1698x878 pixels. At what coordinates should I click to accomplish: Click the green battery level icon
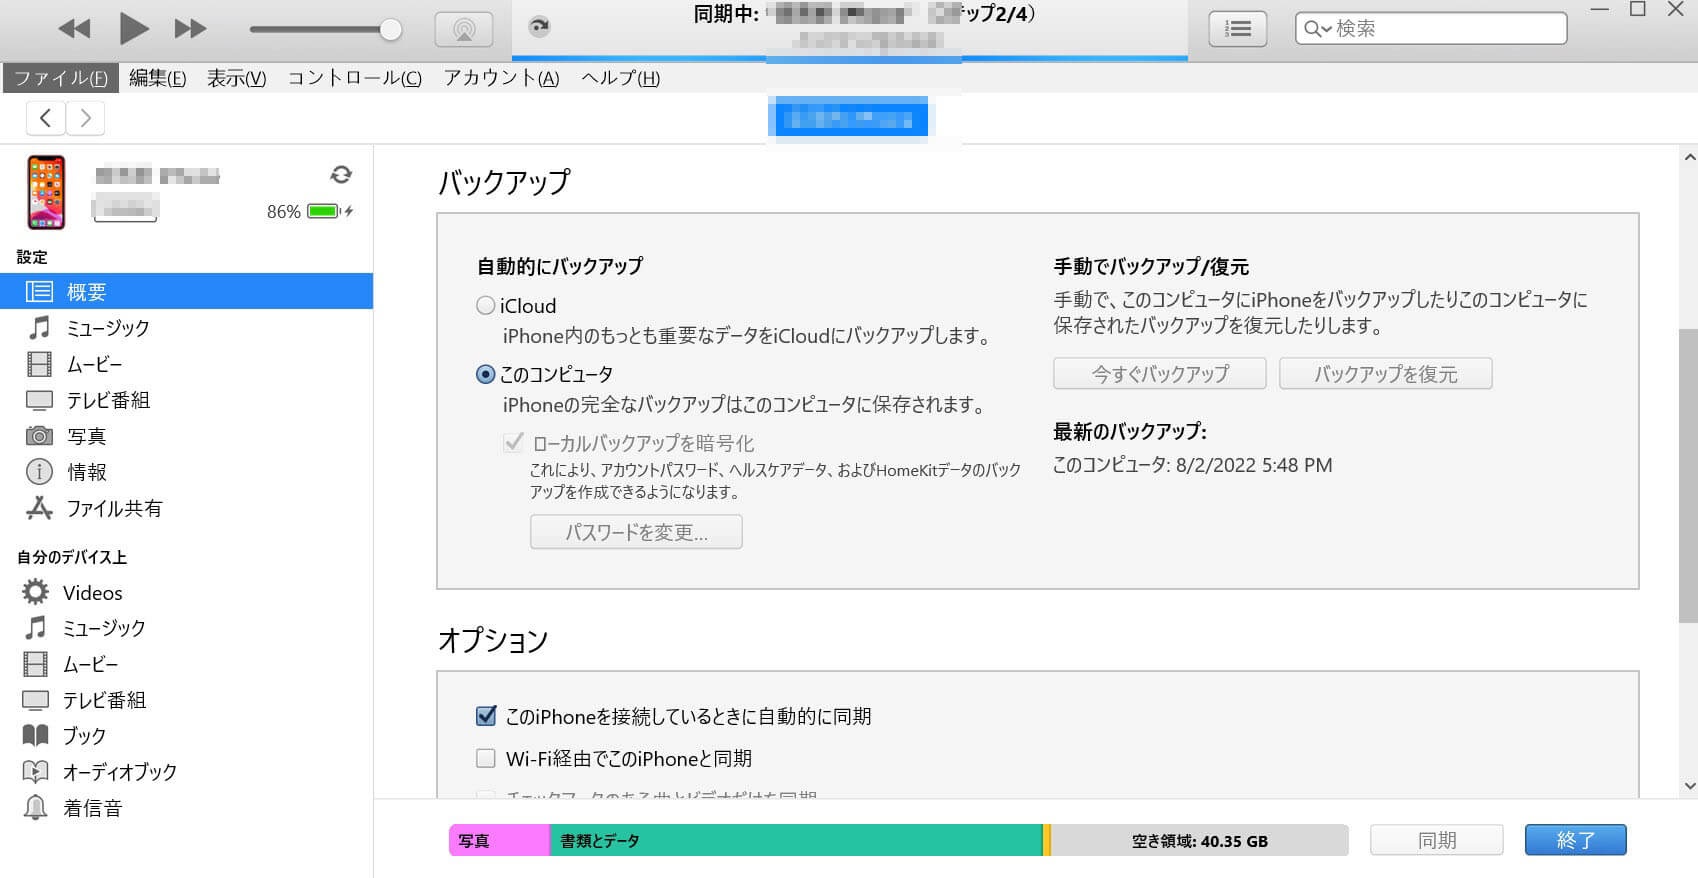[x=324, y=211]
